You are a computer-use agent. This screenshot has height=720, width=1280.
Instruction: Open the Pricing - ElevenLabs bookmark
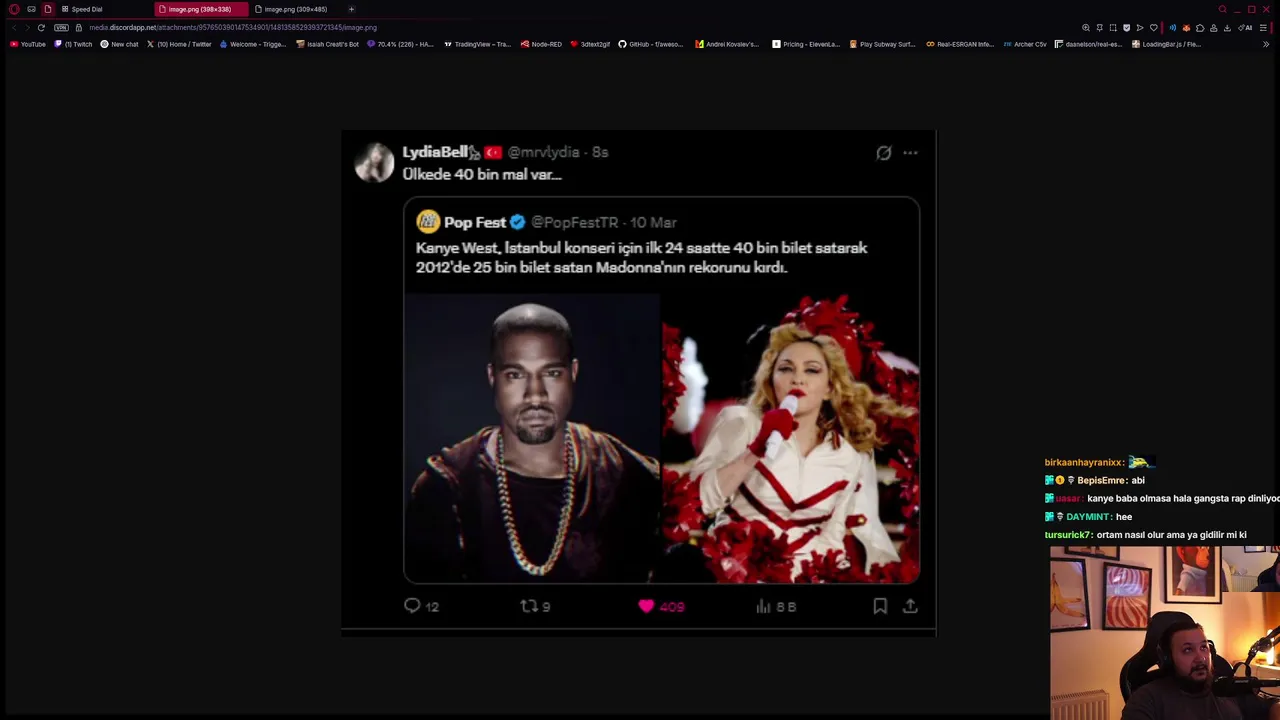pyautogui.click(x=806, y=44)
